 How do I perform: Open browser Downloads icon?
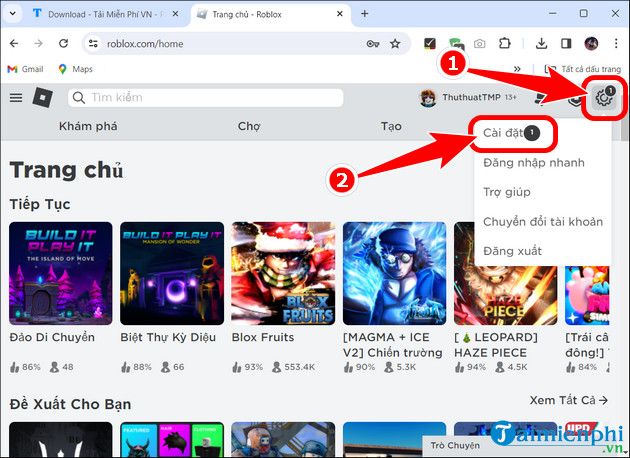pyautogui.click(x=542, y=43)
